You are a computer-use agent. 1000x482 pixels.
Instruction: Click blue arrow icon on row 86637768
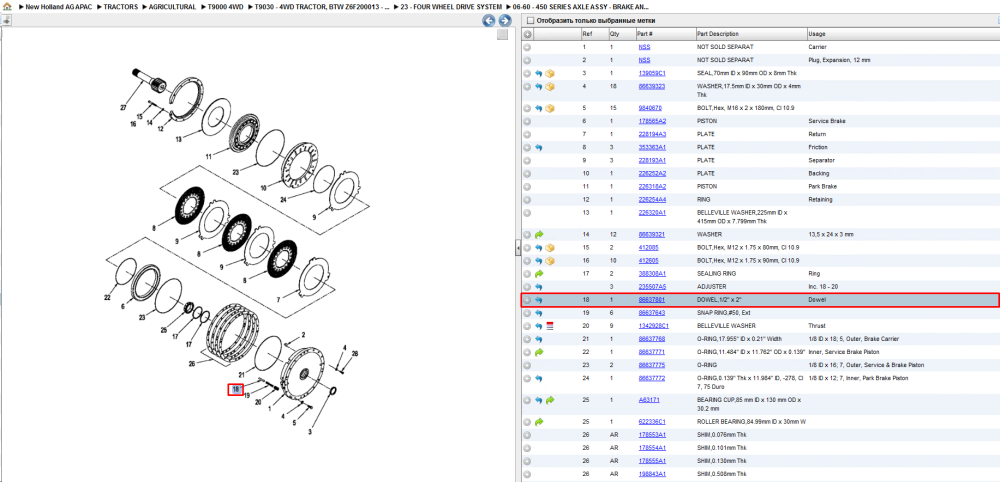pyautogui.click(x=539, y=339)
